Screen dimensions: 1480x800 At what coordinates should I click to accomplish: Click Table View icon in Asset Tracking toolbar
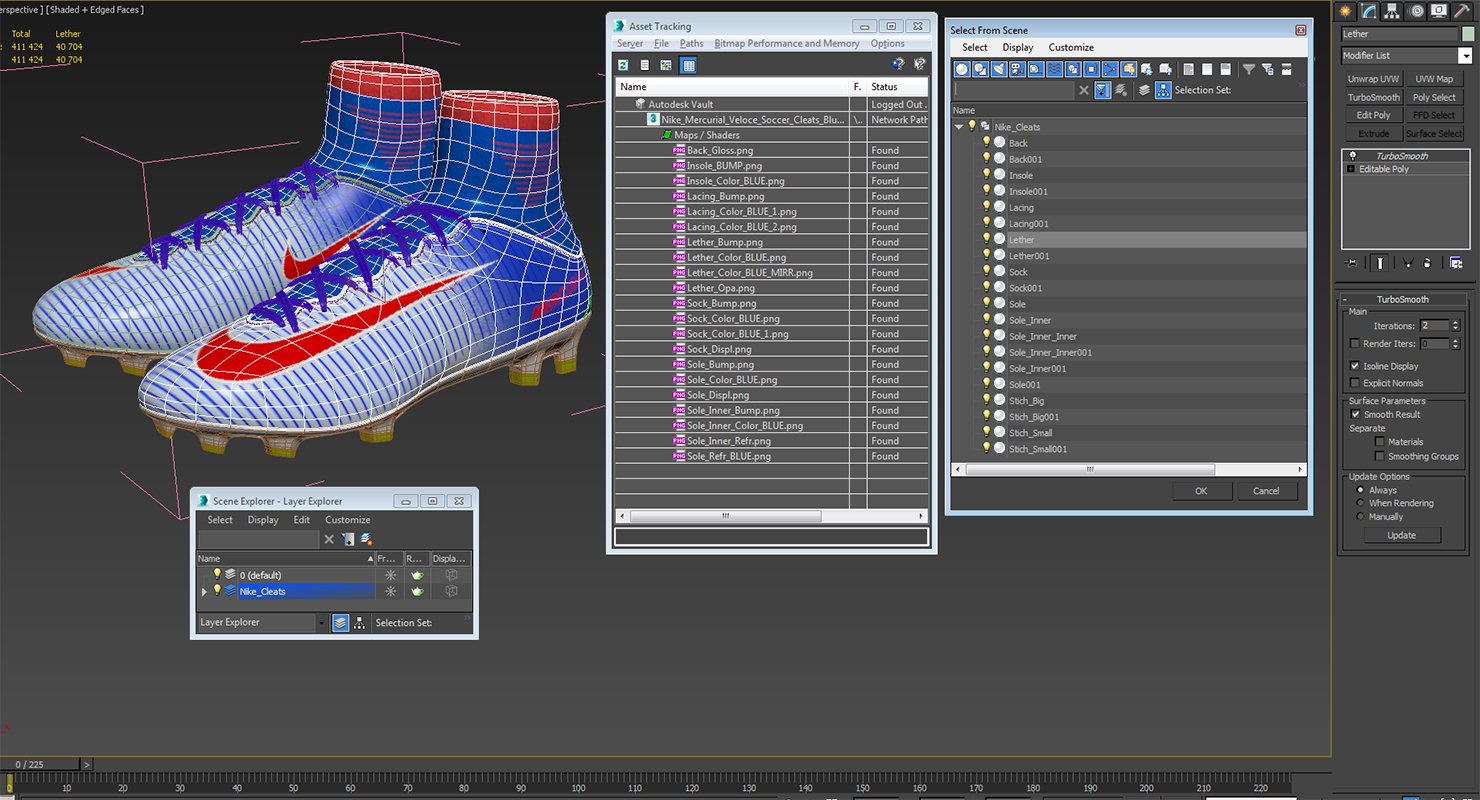click(x=688, y=65)
